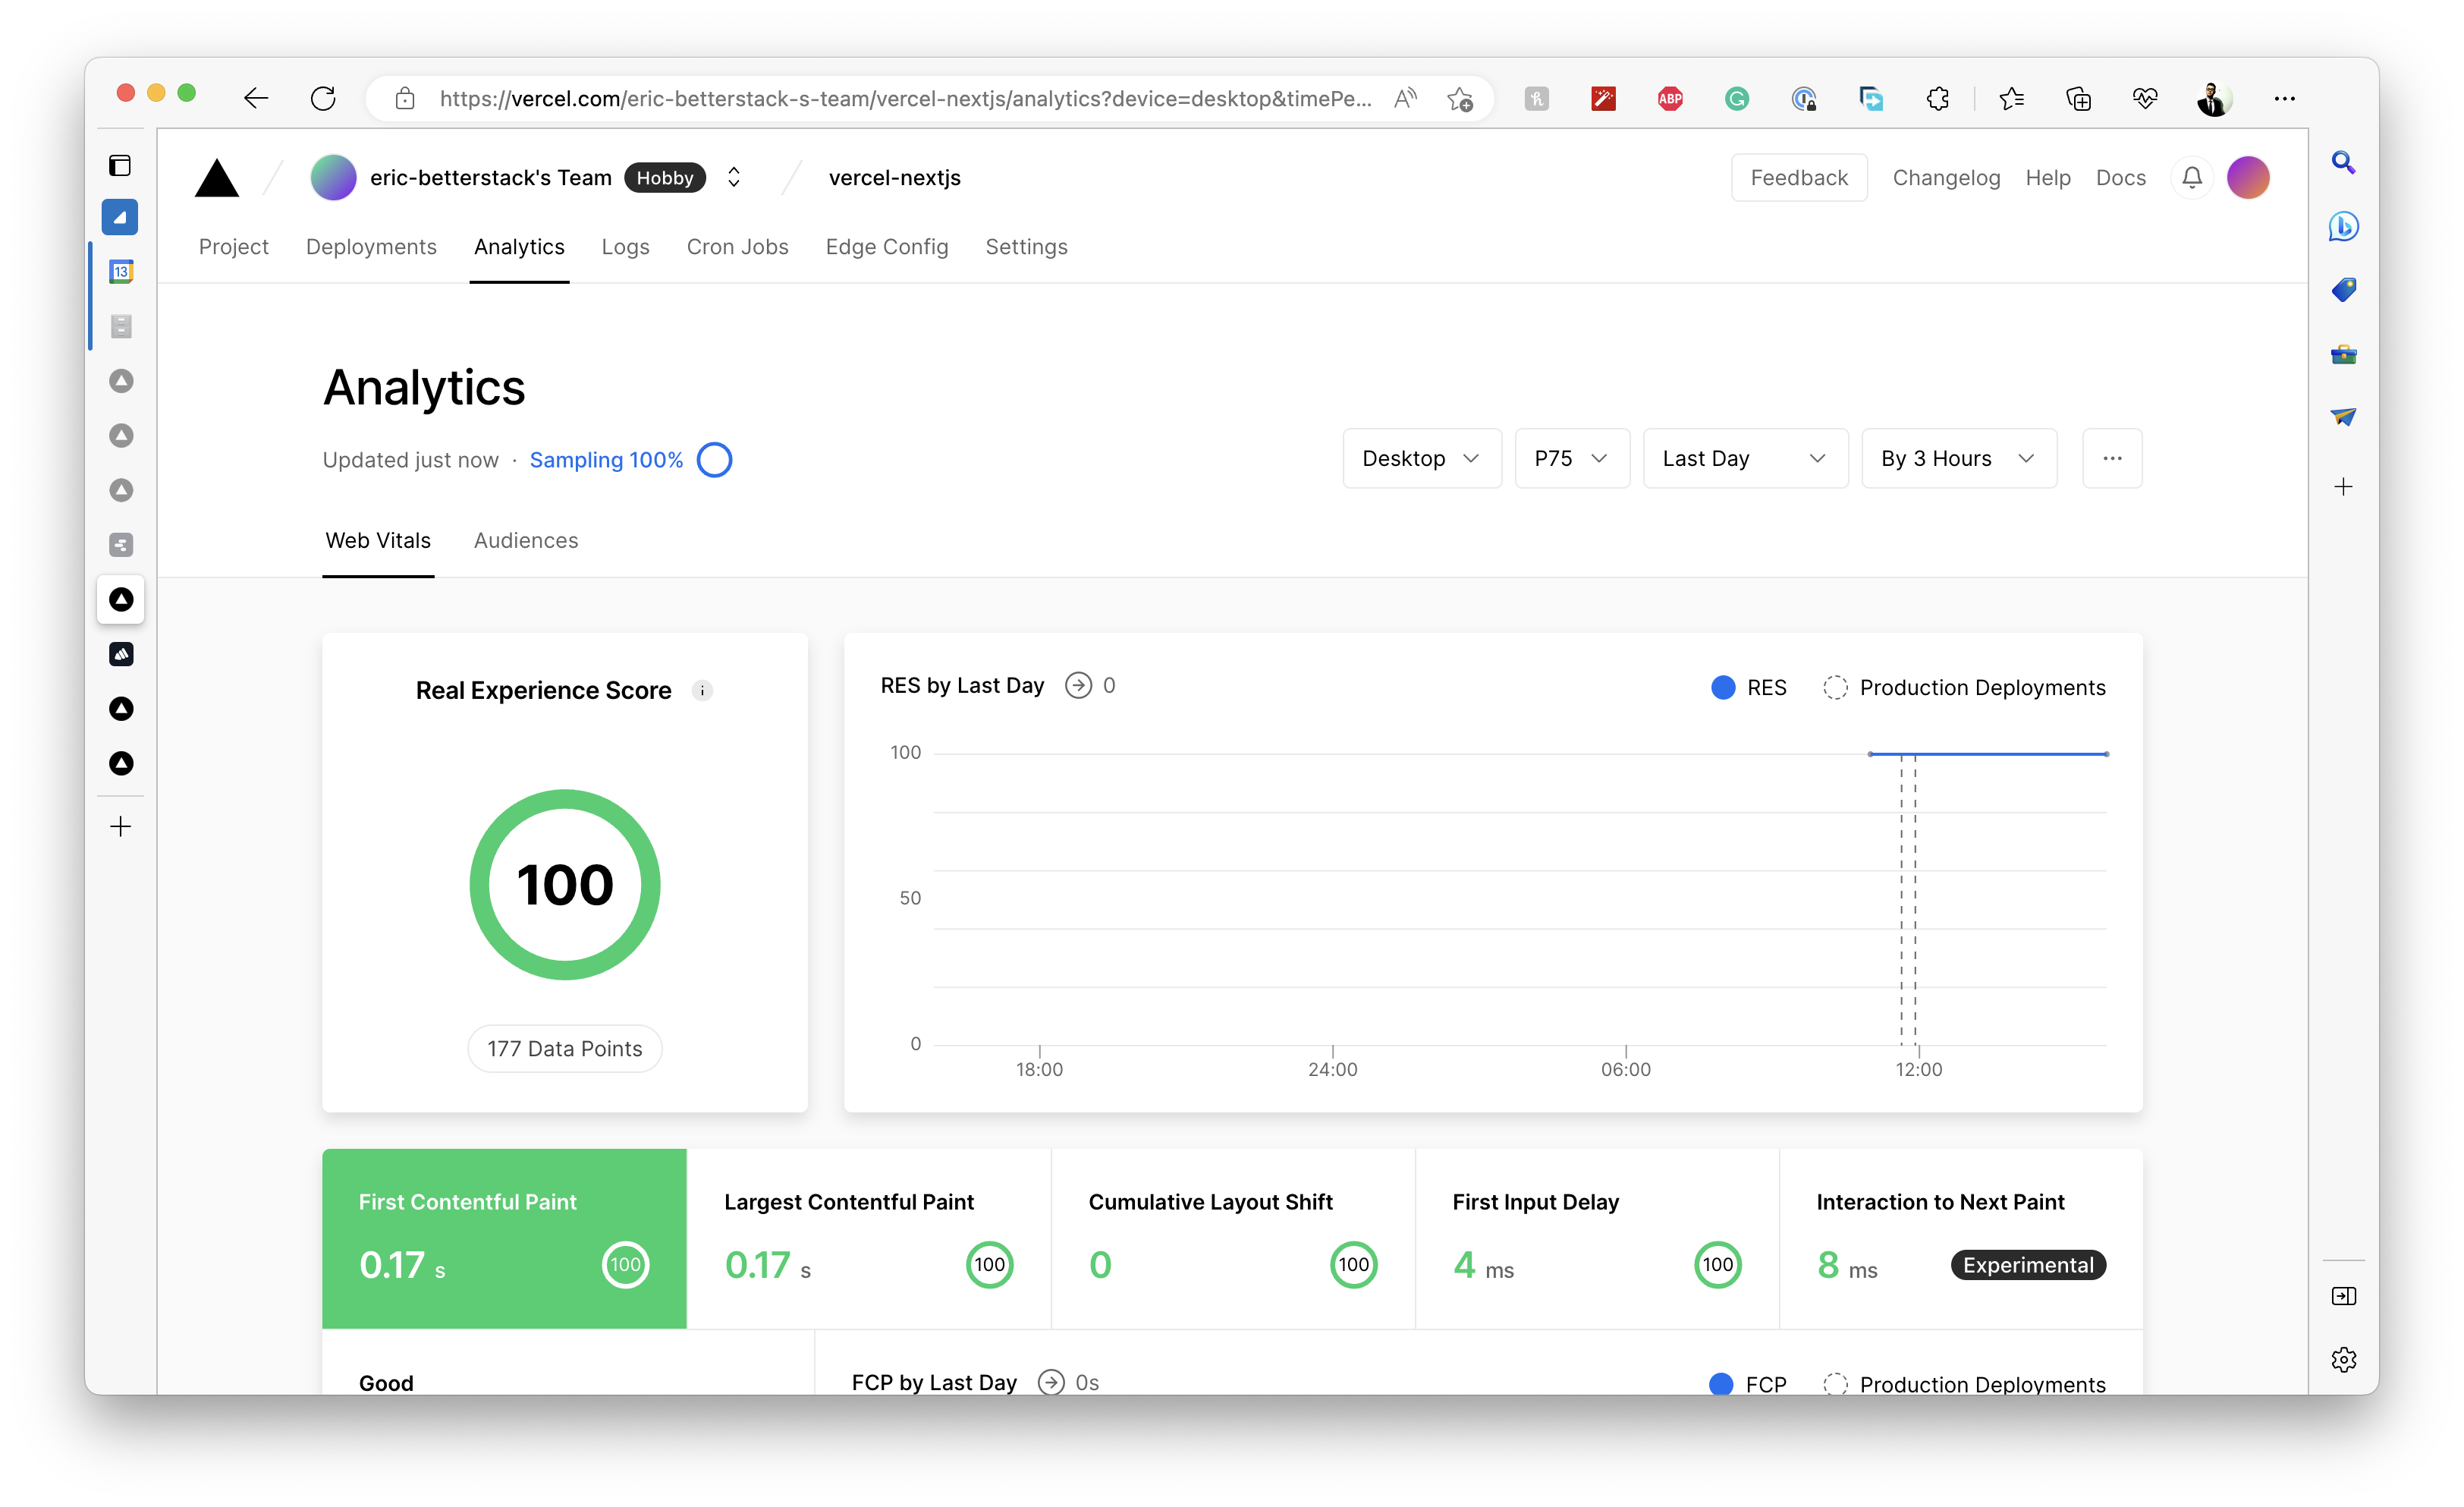Click the Read Aloud icon in address bar
This screenshot has height=1507, width=2464.
pos(1405,98)
